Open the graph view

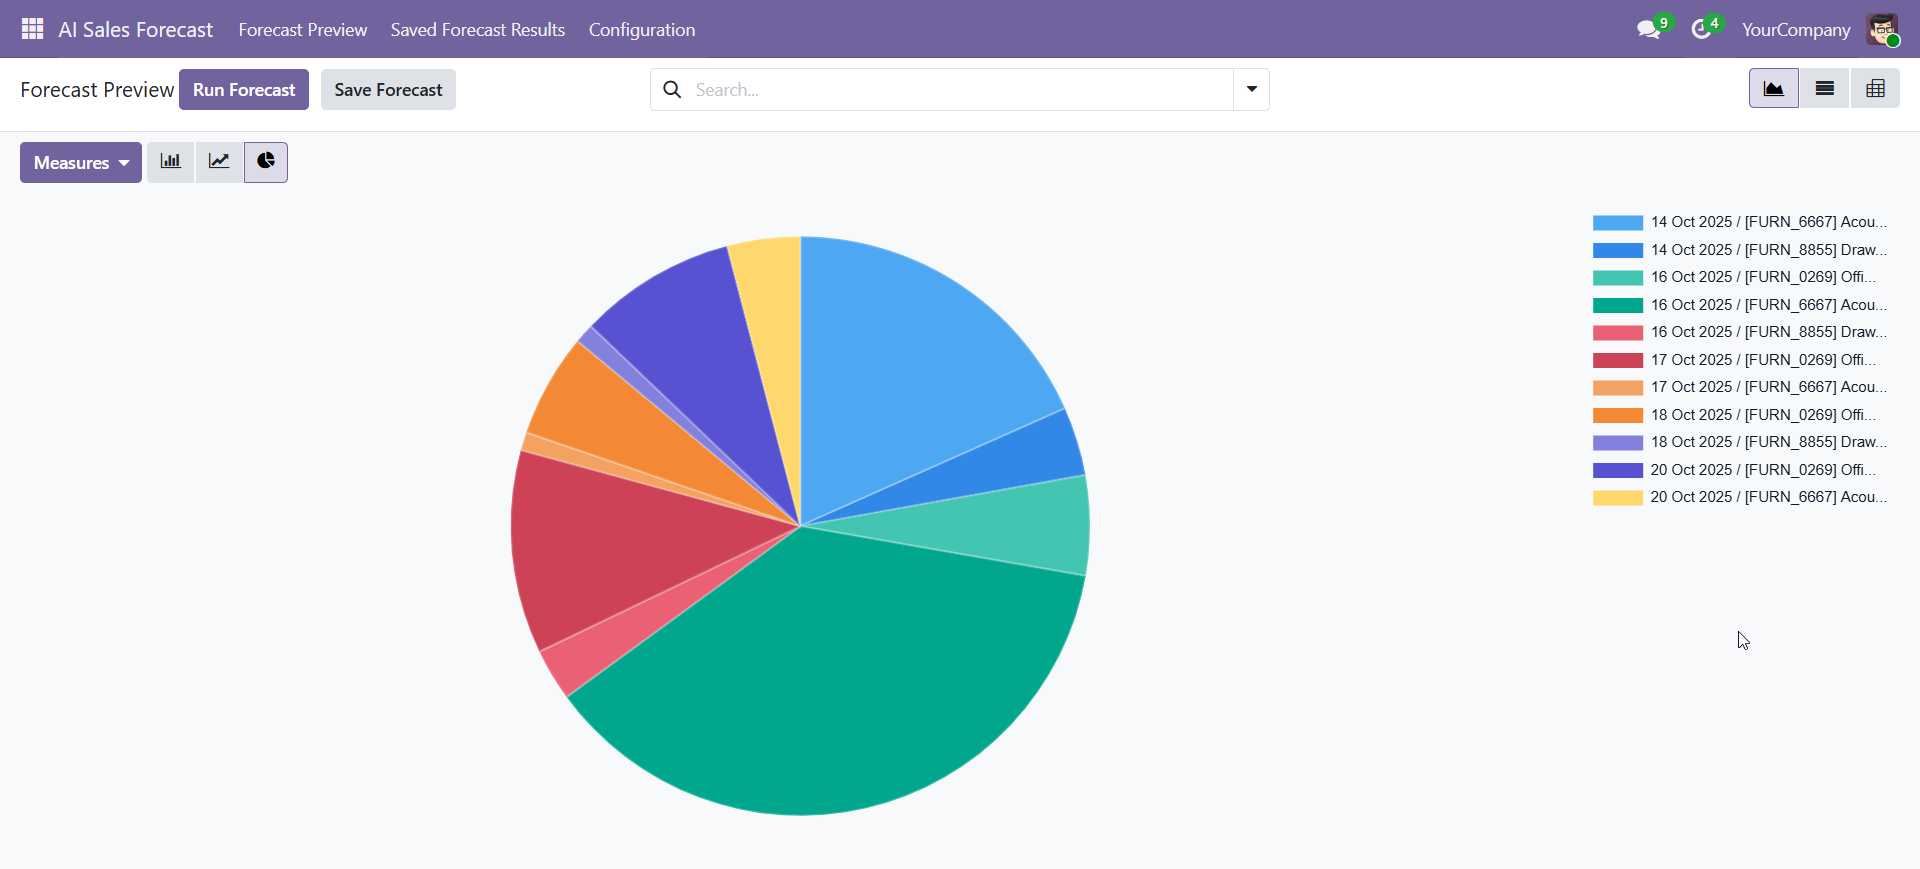click(1773, 89)
